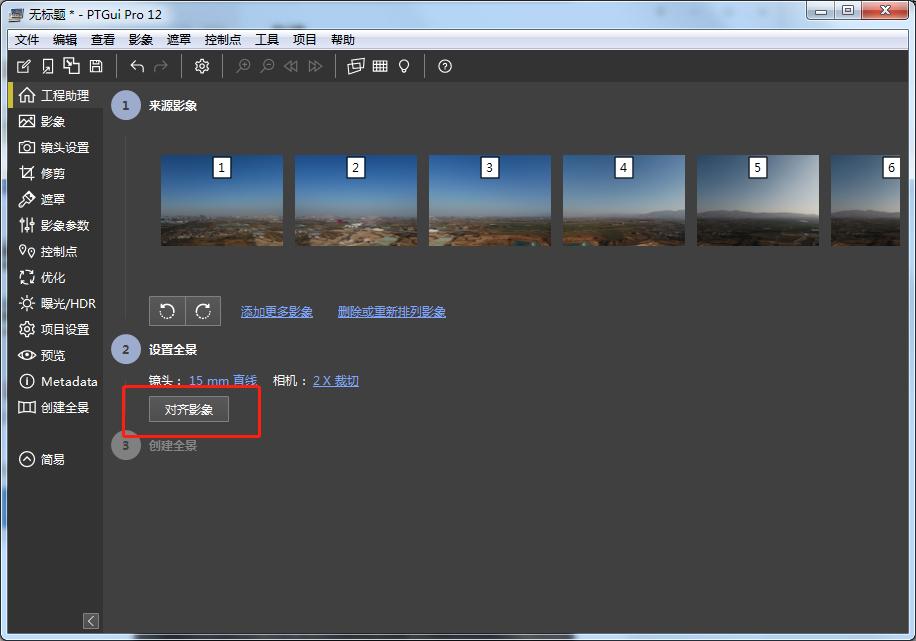The height and width of the screenshot is (641, 916).
Task: Save the project with disk icon
Action: [x=96, y=66]
